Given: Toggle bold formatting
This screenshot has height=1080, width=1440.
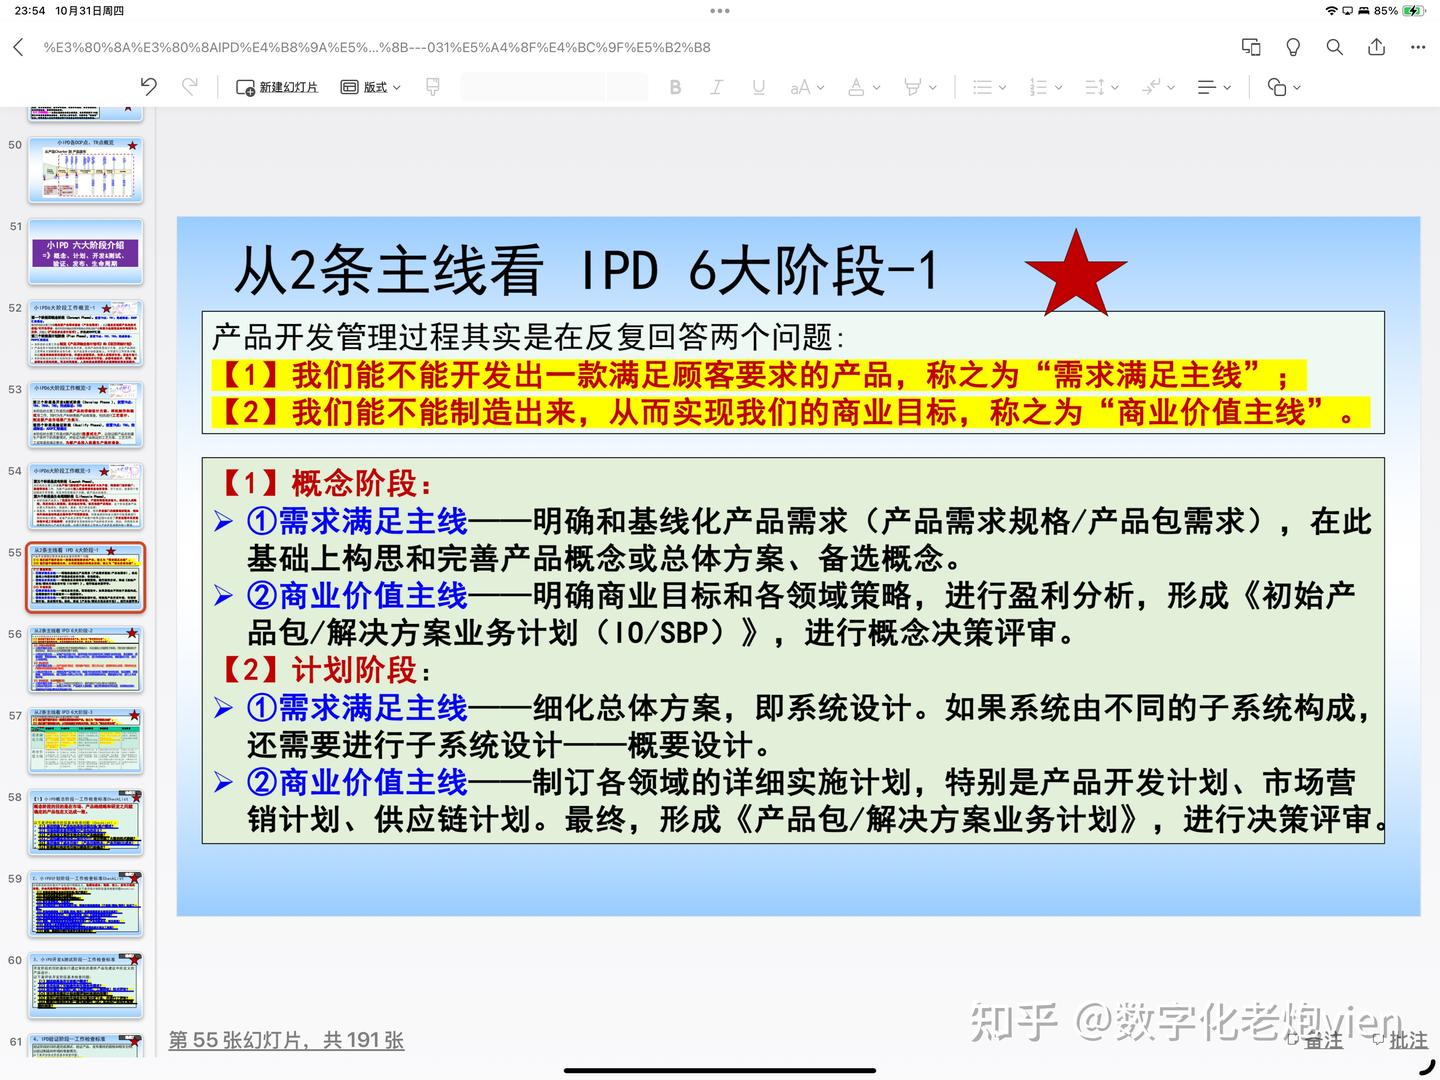Looking at the screenshot, I should [675, 87].
